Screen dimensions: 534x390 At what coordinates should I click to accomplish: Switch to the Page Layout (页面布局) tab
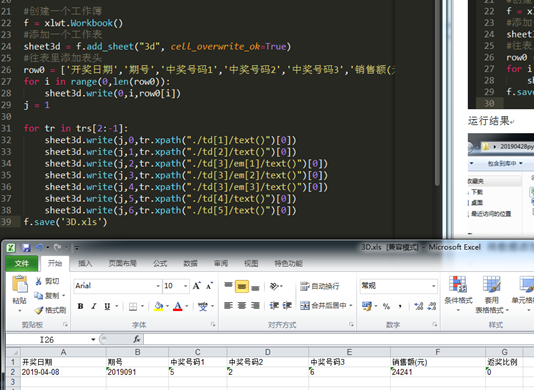123,263
